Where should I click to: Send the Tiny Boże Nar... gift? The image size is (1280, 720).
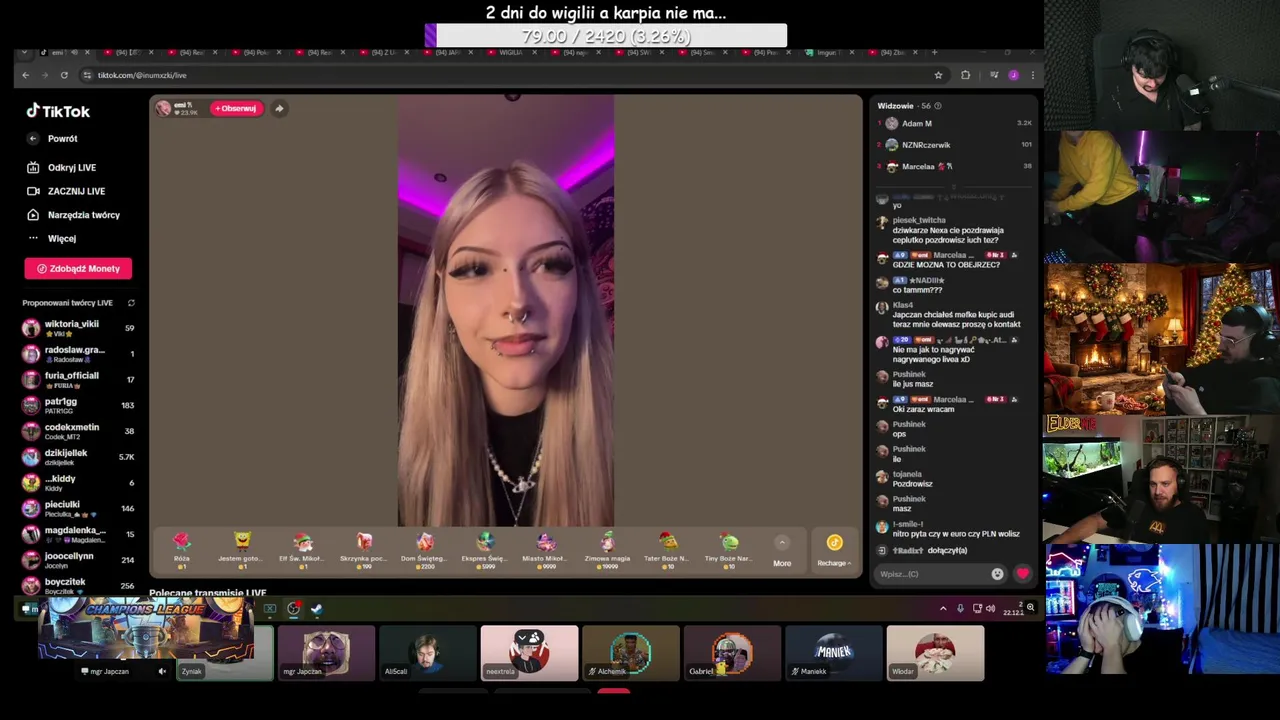[x=728, y=550]
